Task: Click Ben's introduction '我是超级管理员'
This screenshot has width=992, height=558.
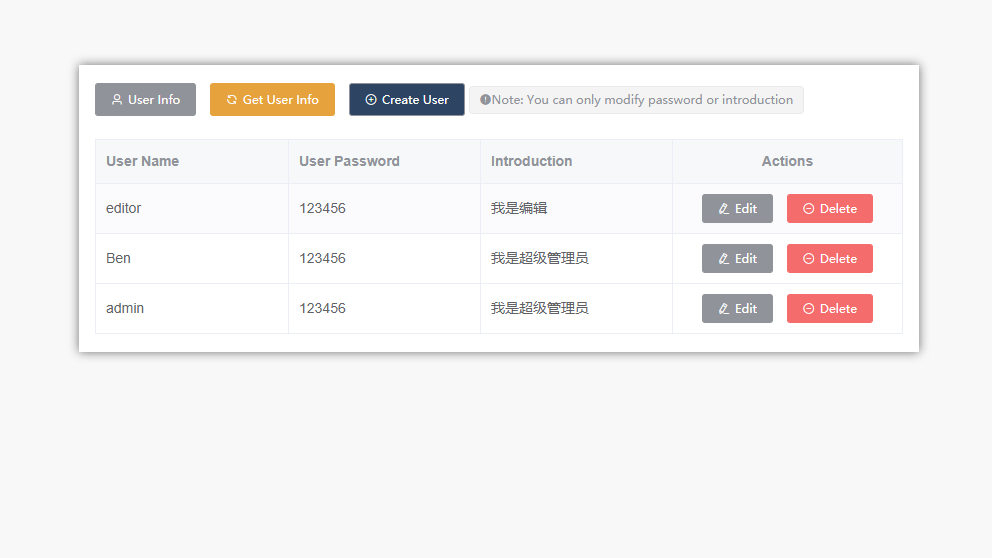Action: click(x=540, y=258)
